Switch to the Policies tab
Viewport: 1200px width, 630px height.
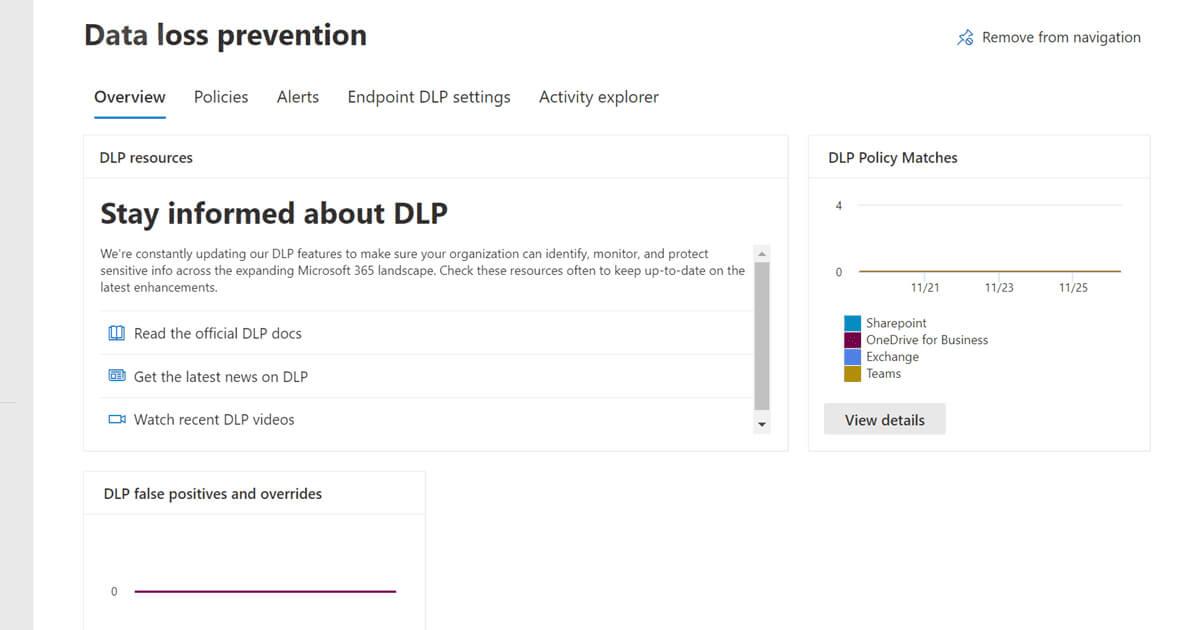[x=221, y=97]
